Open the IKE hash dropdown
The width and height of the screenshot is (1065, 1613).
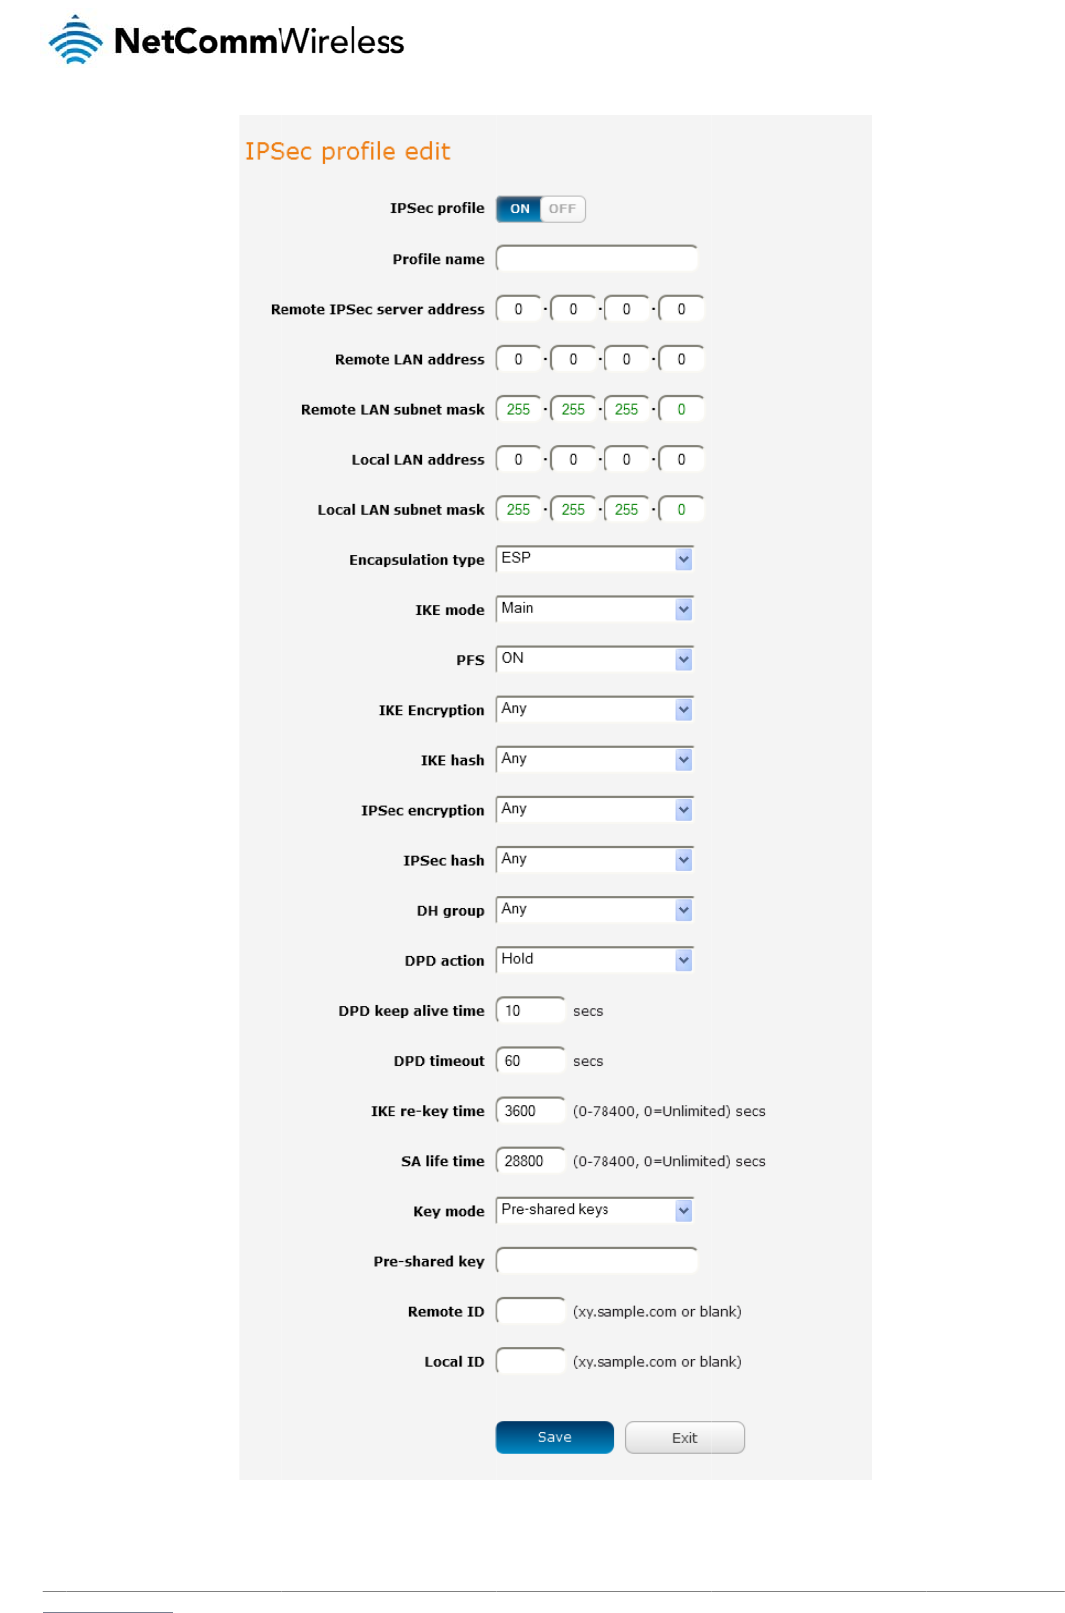click(594, 759)
